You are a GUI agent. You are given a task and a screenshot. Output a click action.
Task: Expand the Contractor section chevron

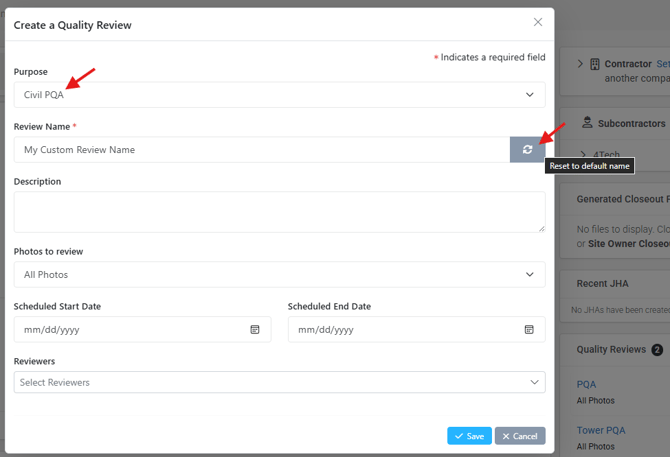pos(580,64)
